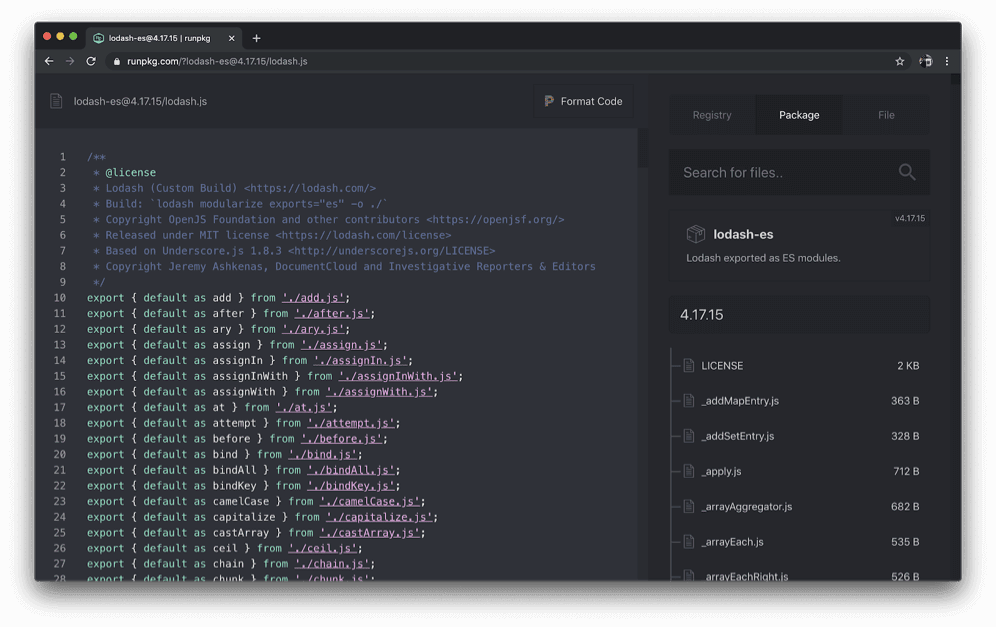Screen dimensions: 996x627
Task: Open a new browser tab
Action: 257,38
